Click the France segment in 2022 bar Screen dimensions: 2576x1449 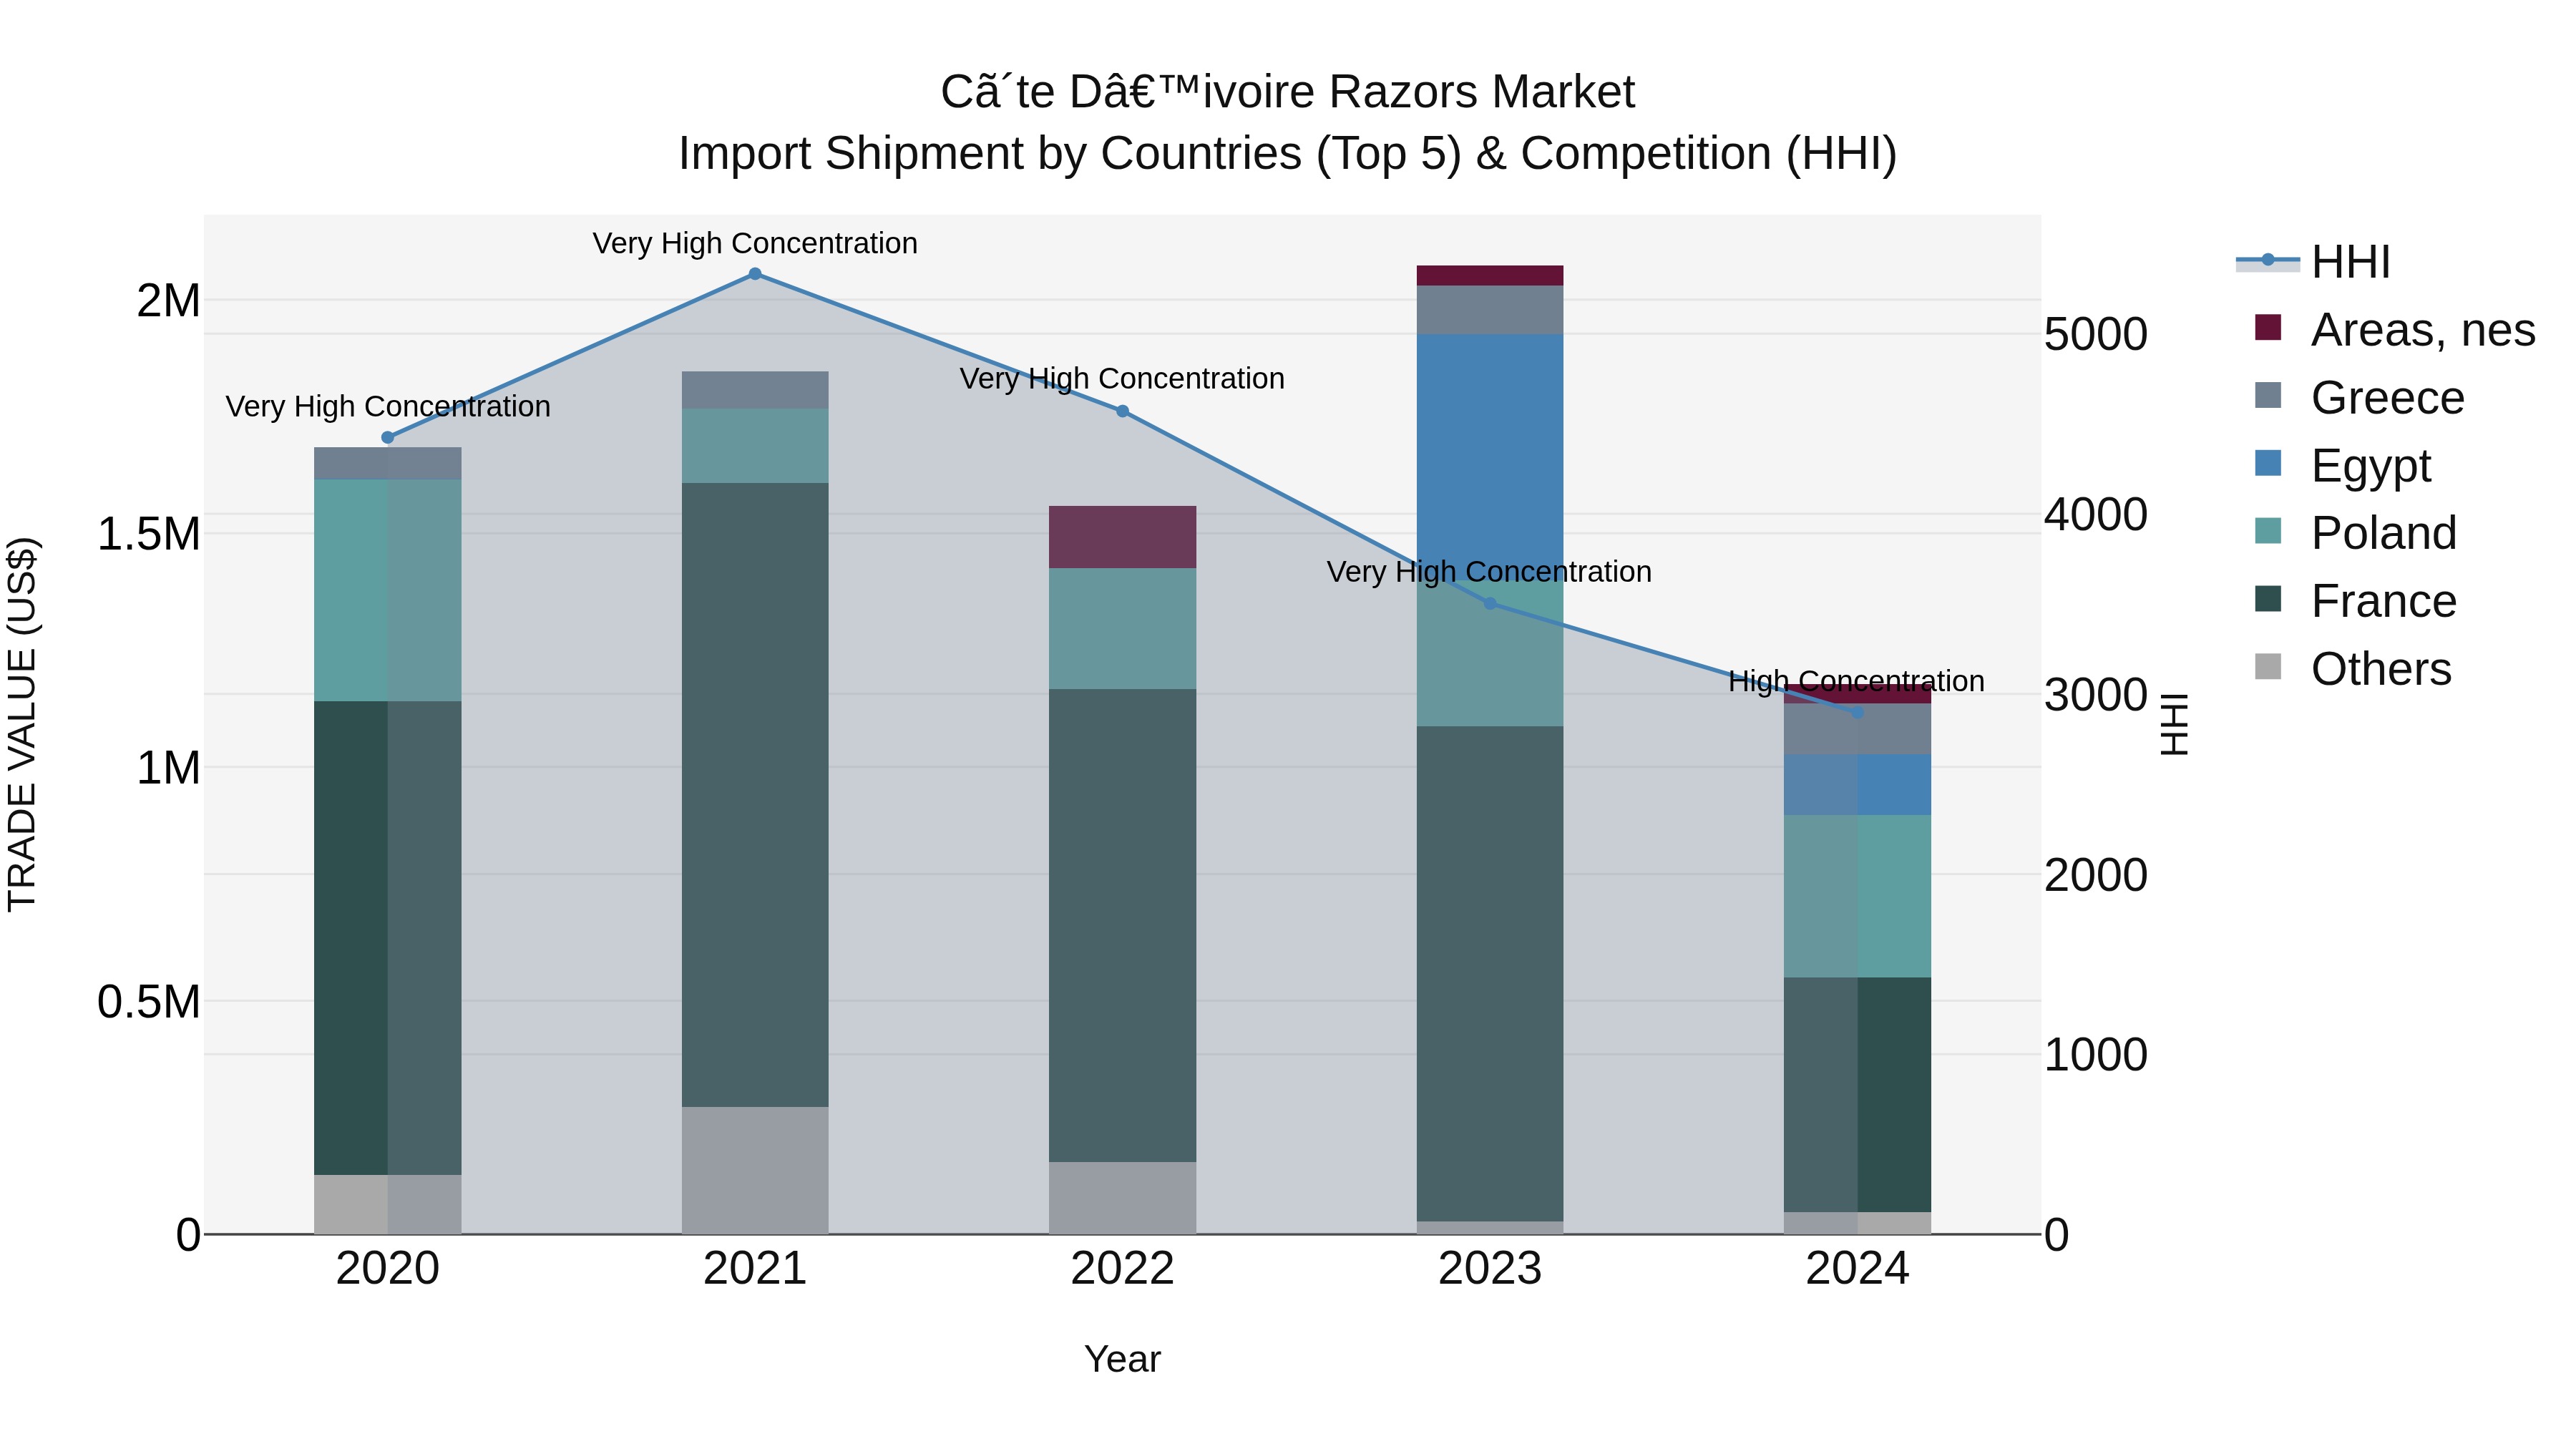point(1122,926)
